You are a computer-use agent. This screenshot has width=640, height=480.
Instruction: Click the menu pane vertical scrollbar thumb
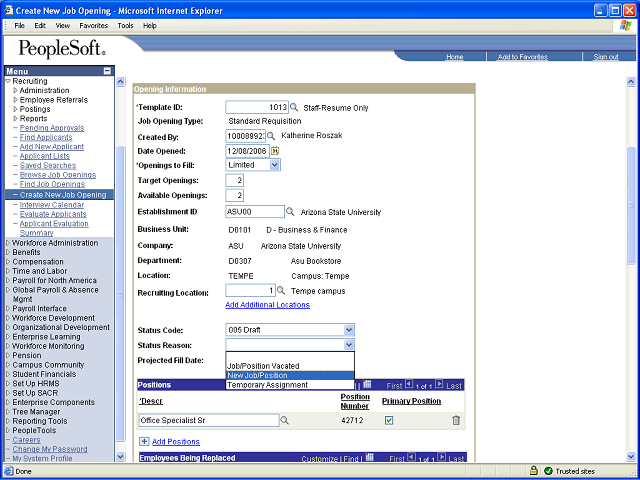[120, 294]
